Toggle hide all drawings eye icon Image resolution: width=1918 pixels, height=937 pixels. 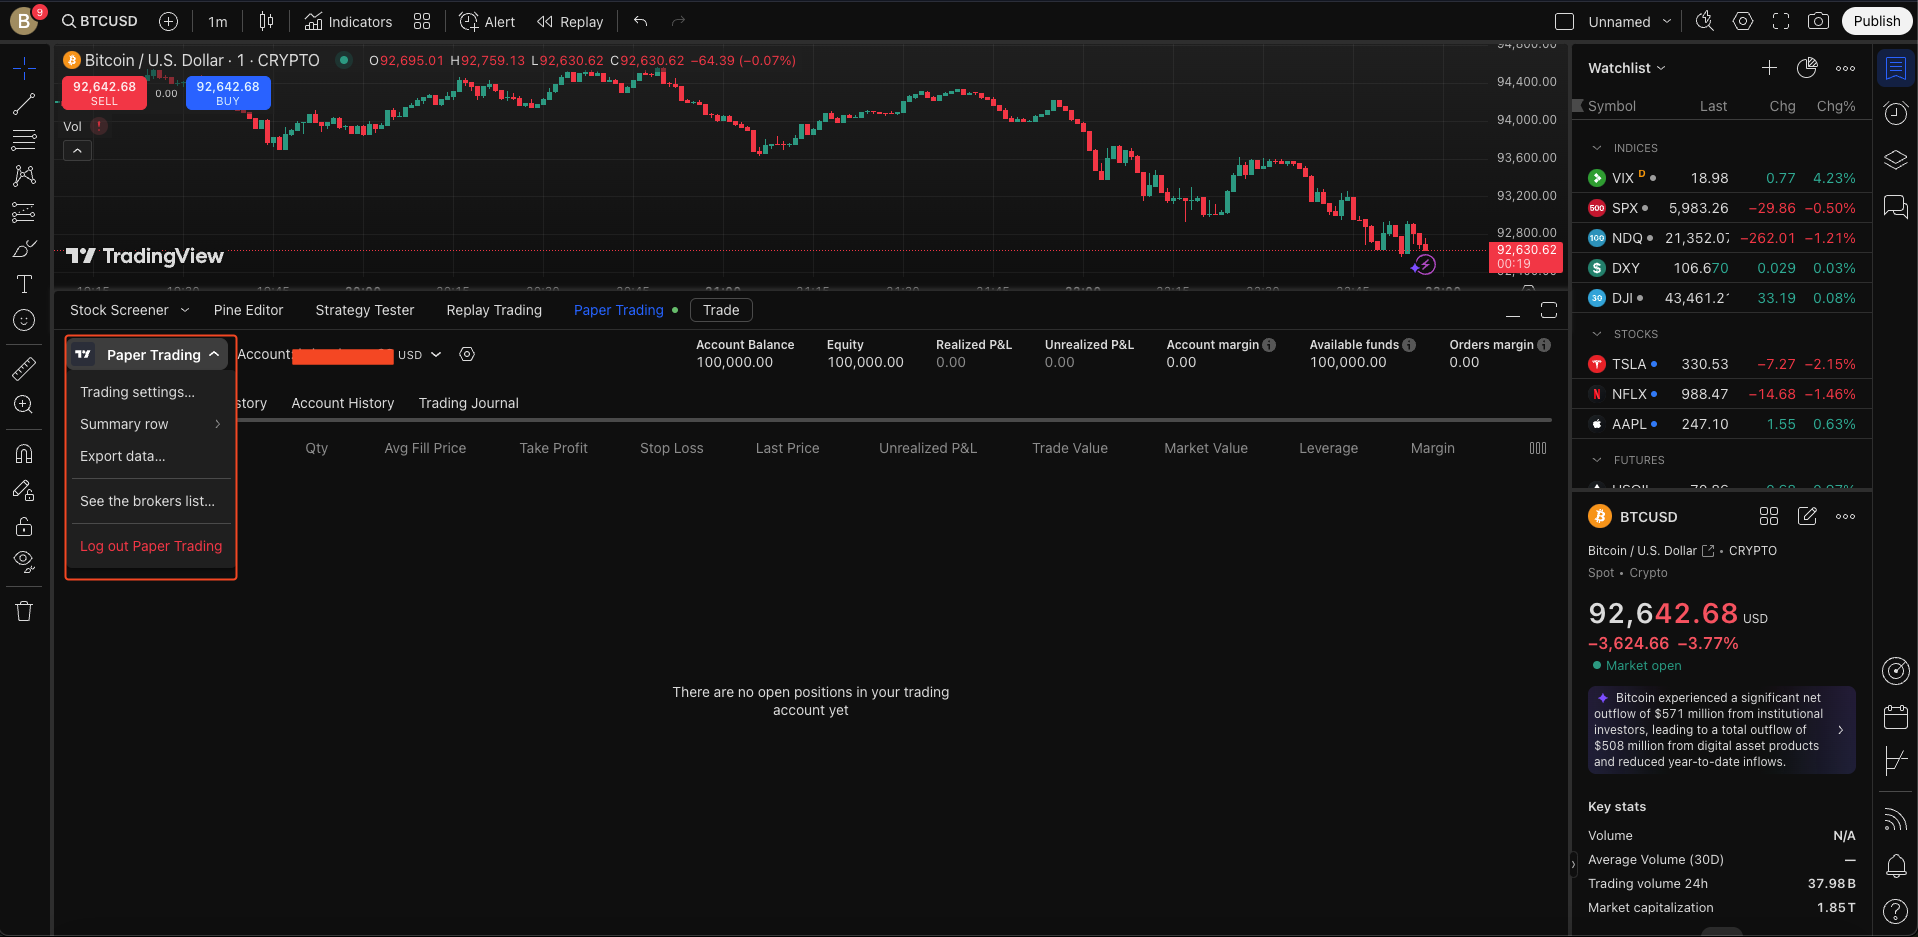tap(24, 560)
